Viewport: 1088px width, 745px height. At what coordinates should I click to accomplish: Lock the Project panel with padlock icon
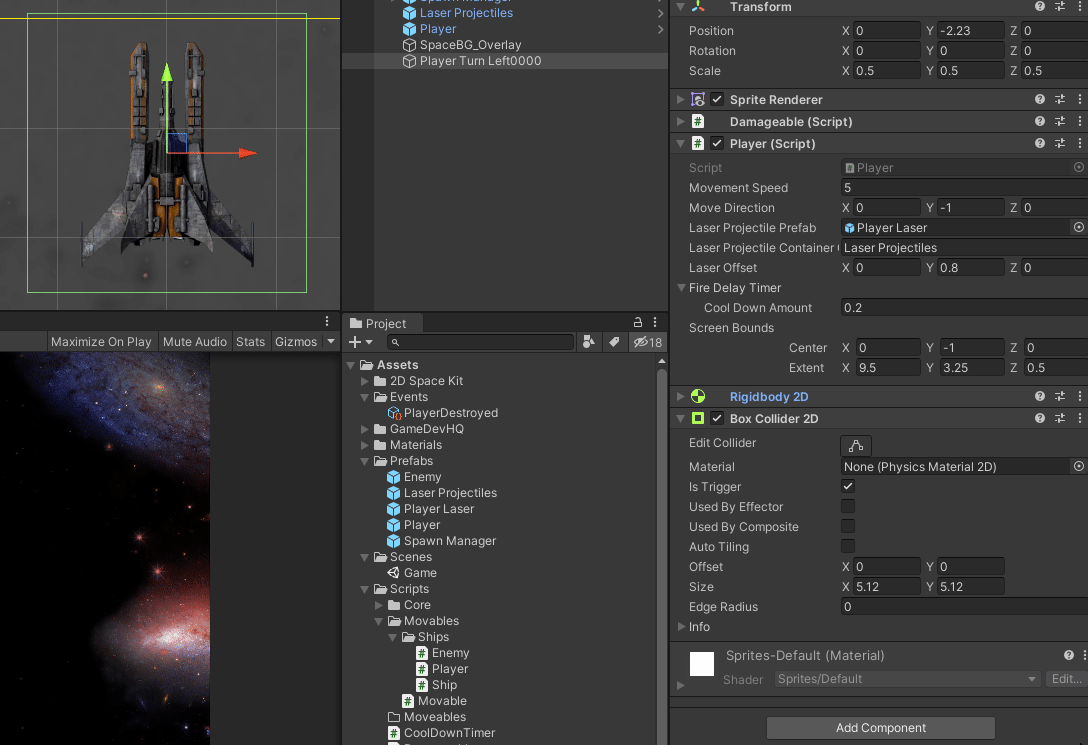638,323
